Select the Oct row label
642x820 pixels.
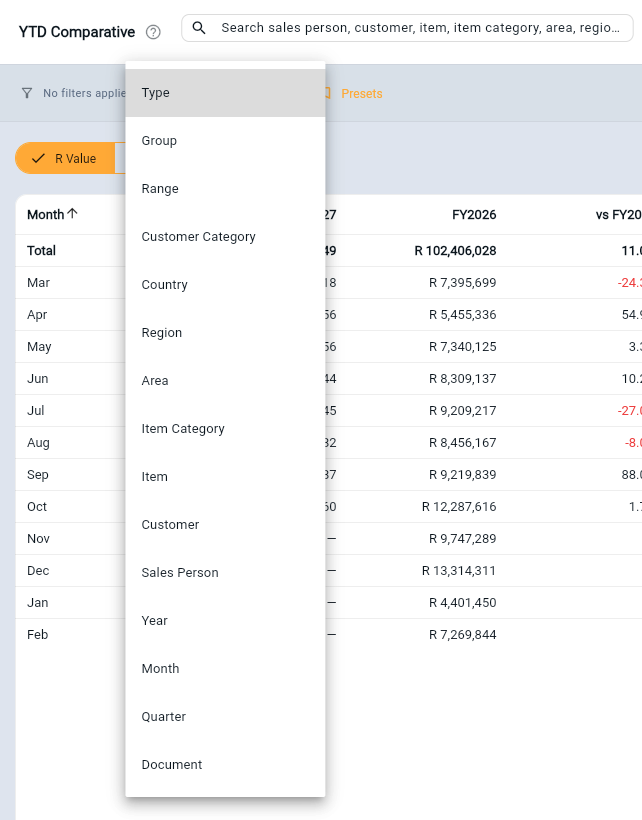click(37, 507)
